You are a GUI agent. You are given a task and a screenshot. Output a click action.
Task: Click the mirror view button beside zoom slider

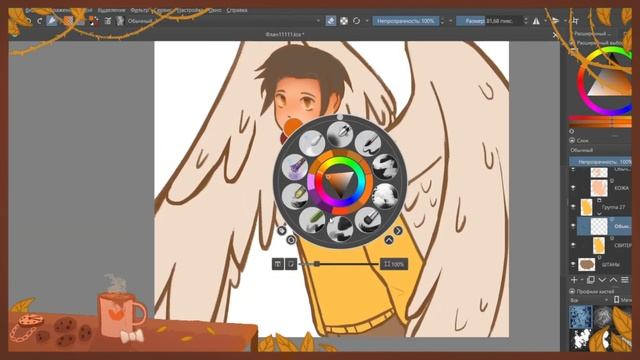tap(291, 264)
